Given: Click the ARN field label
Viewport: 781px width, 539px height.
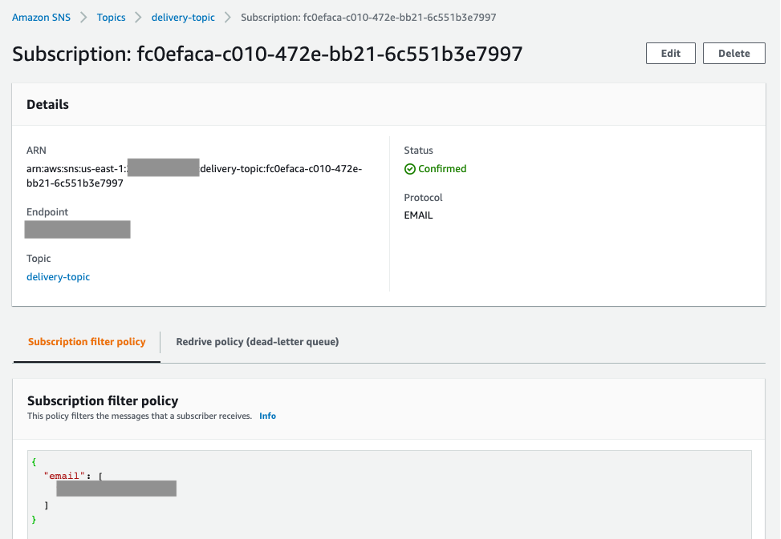Looking at the screenshot, I should pos(36,150).
